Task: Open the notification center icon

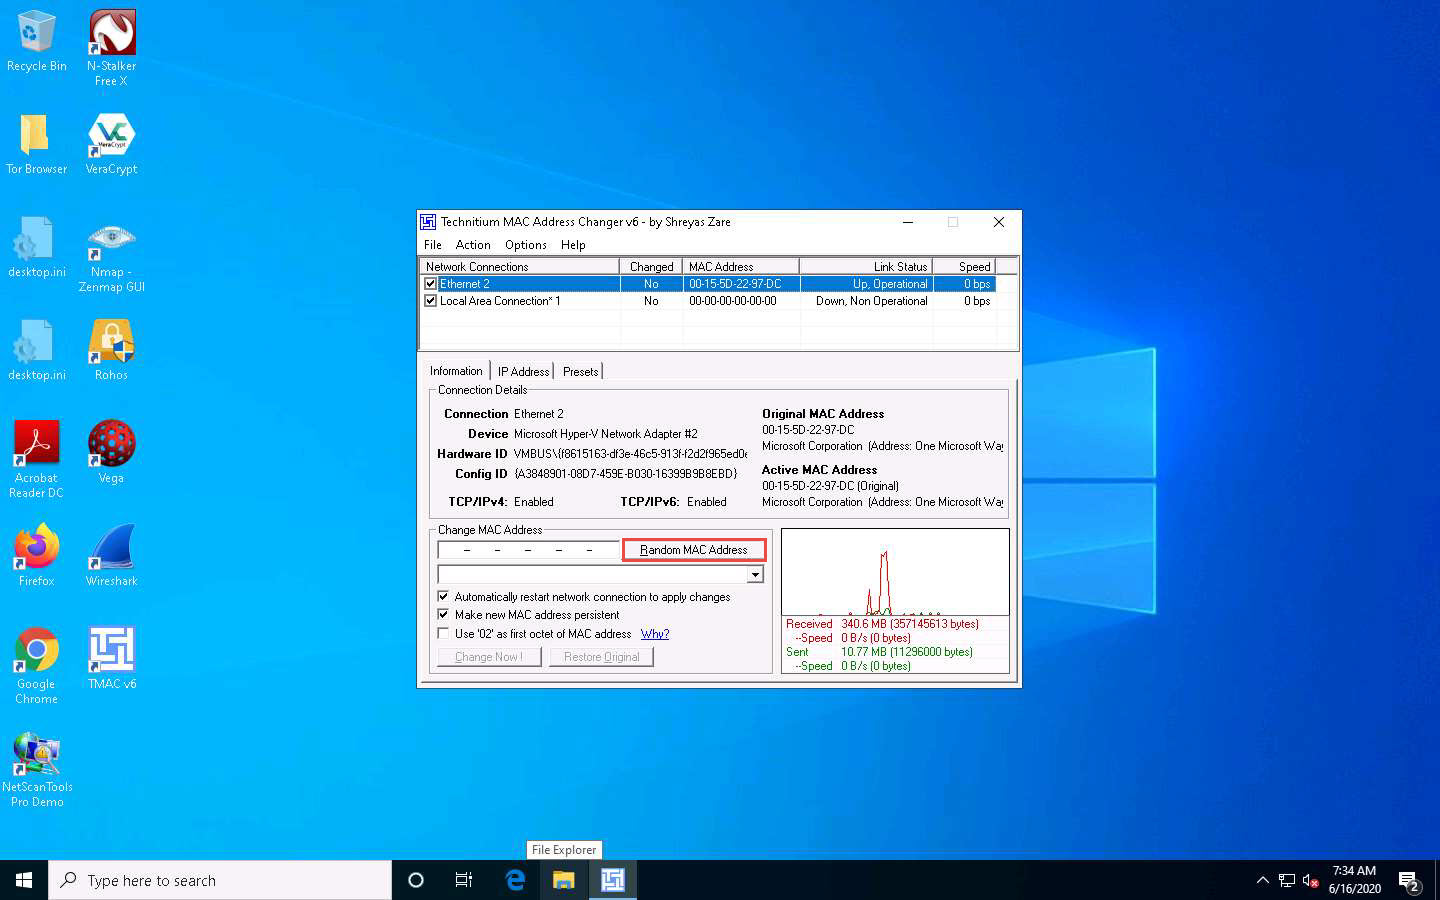Action: tap(1409, 881)
